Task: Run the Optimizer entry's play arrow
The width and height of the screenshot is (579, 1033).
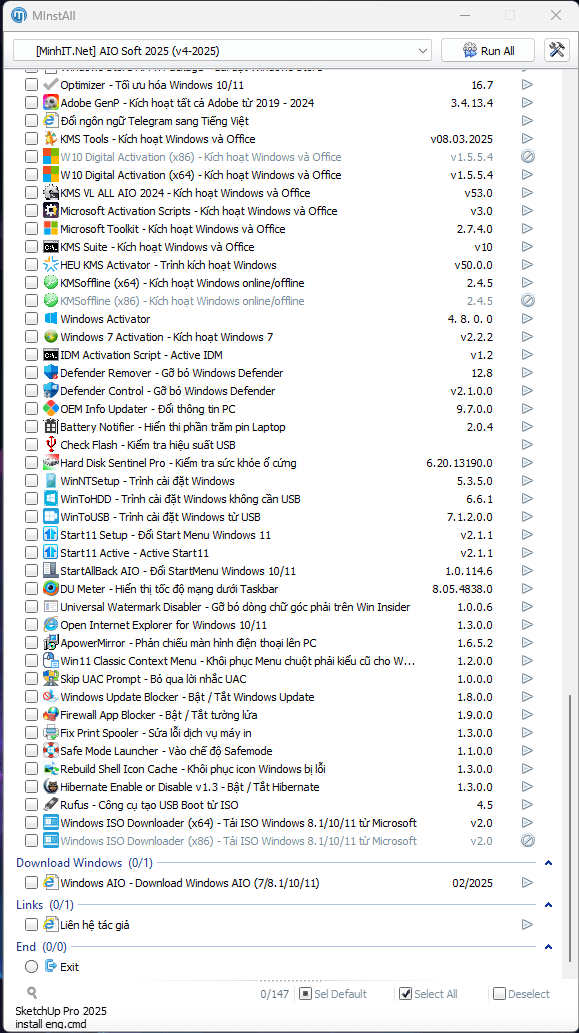Action: [527, 84]
